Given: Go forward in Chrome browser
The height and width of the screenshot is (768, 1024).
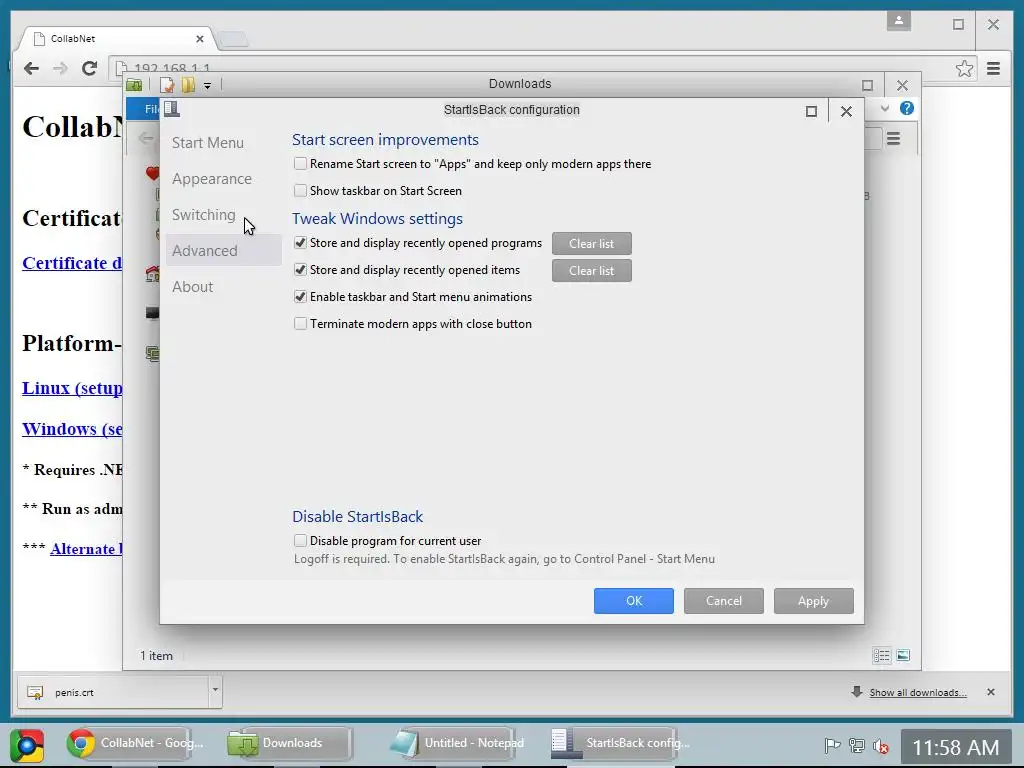Looking at the screenshot, I should [60, 69].
